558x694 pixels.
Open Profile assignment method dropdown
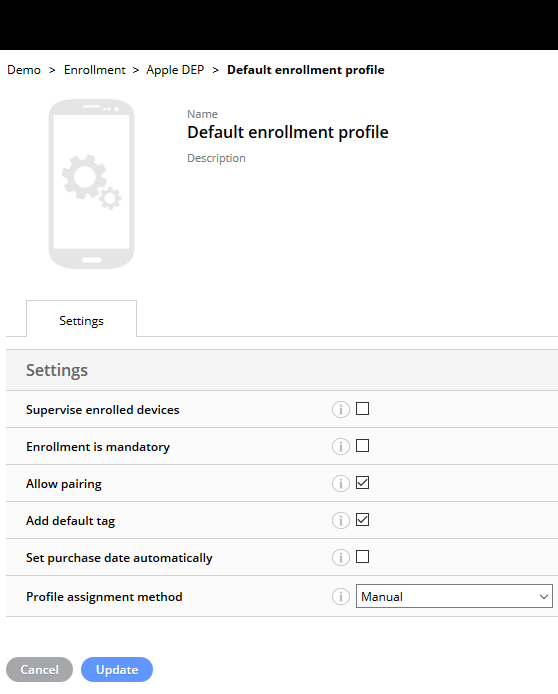tap(454, 596)
